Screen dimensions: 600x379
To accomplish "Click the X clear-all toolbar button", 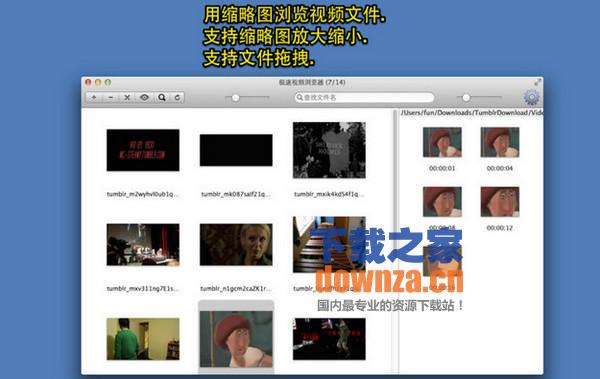I will (x=127, y=98).
